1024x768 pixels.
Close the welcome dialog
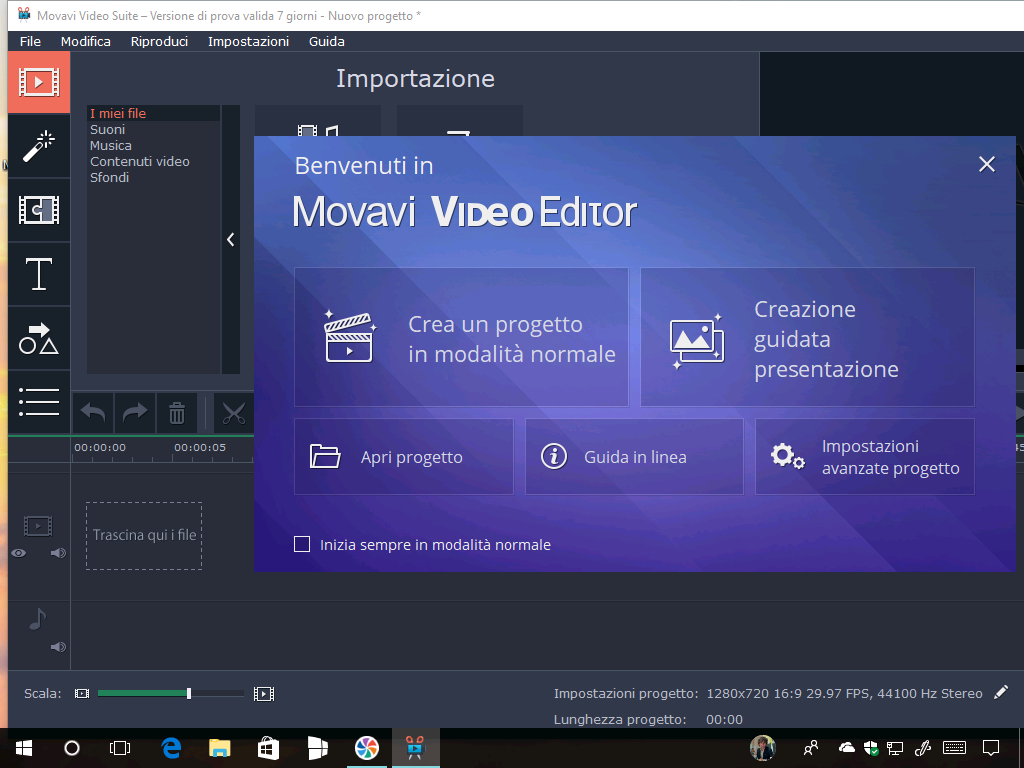click(987, 164)
